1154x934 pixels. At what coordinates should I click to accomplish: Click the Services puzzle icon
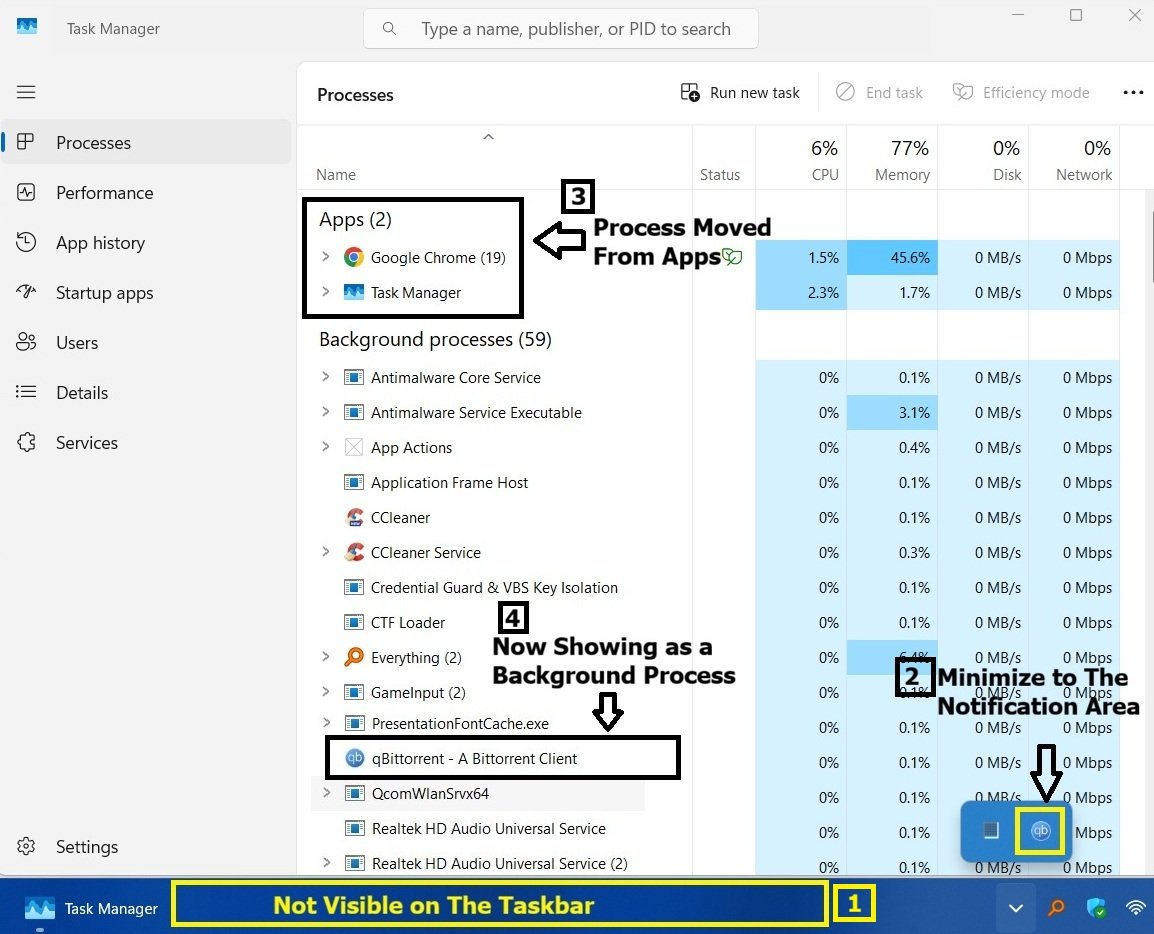click(x=26, y=442)
